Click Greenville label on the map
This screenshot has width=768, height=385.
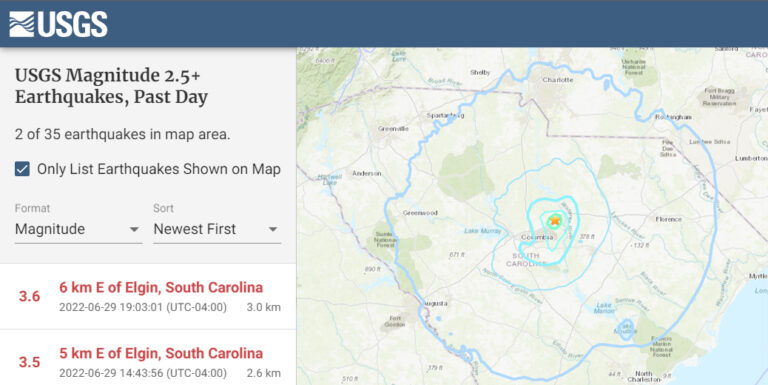pyautogui.click(x=393, y=129)
